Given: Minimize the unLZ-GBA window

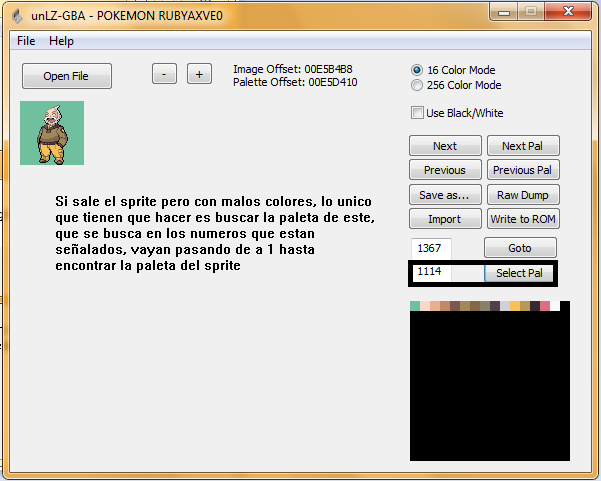Looking at the screenshot, I should pyautogui.click(x=504, y=12).
